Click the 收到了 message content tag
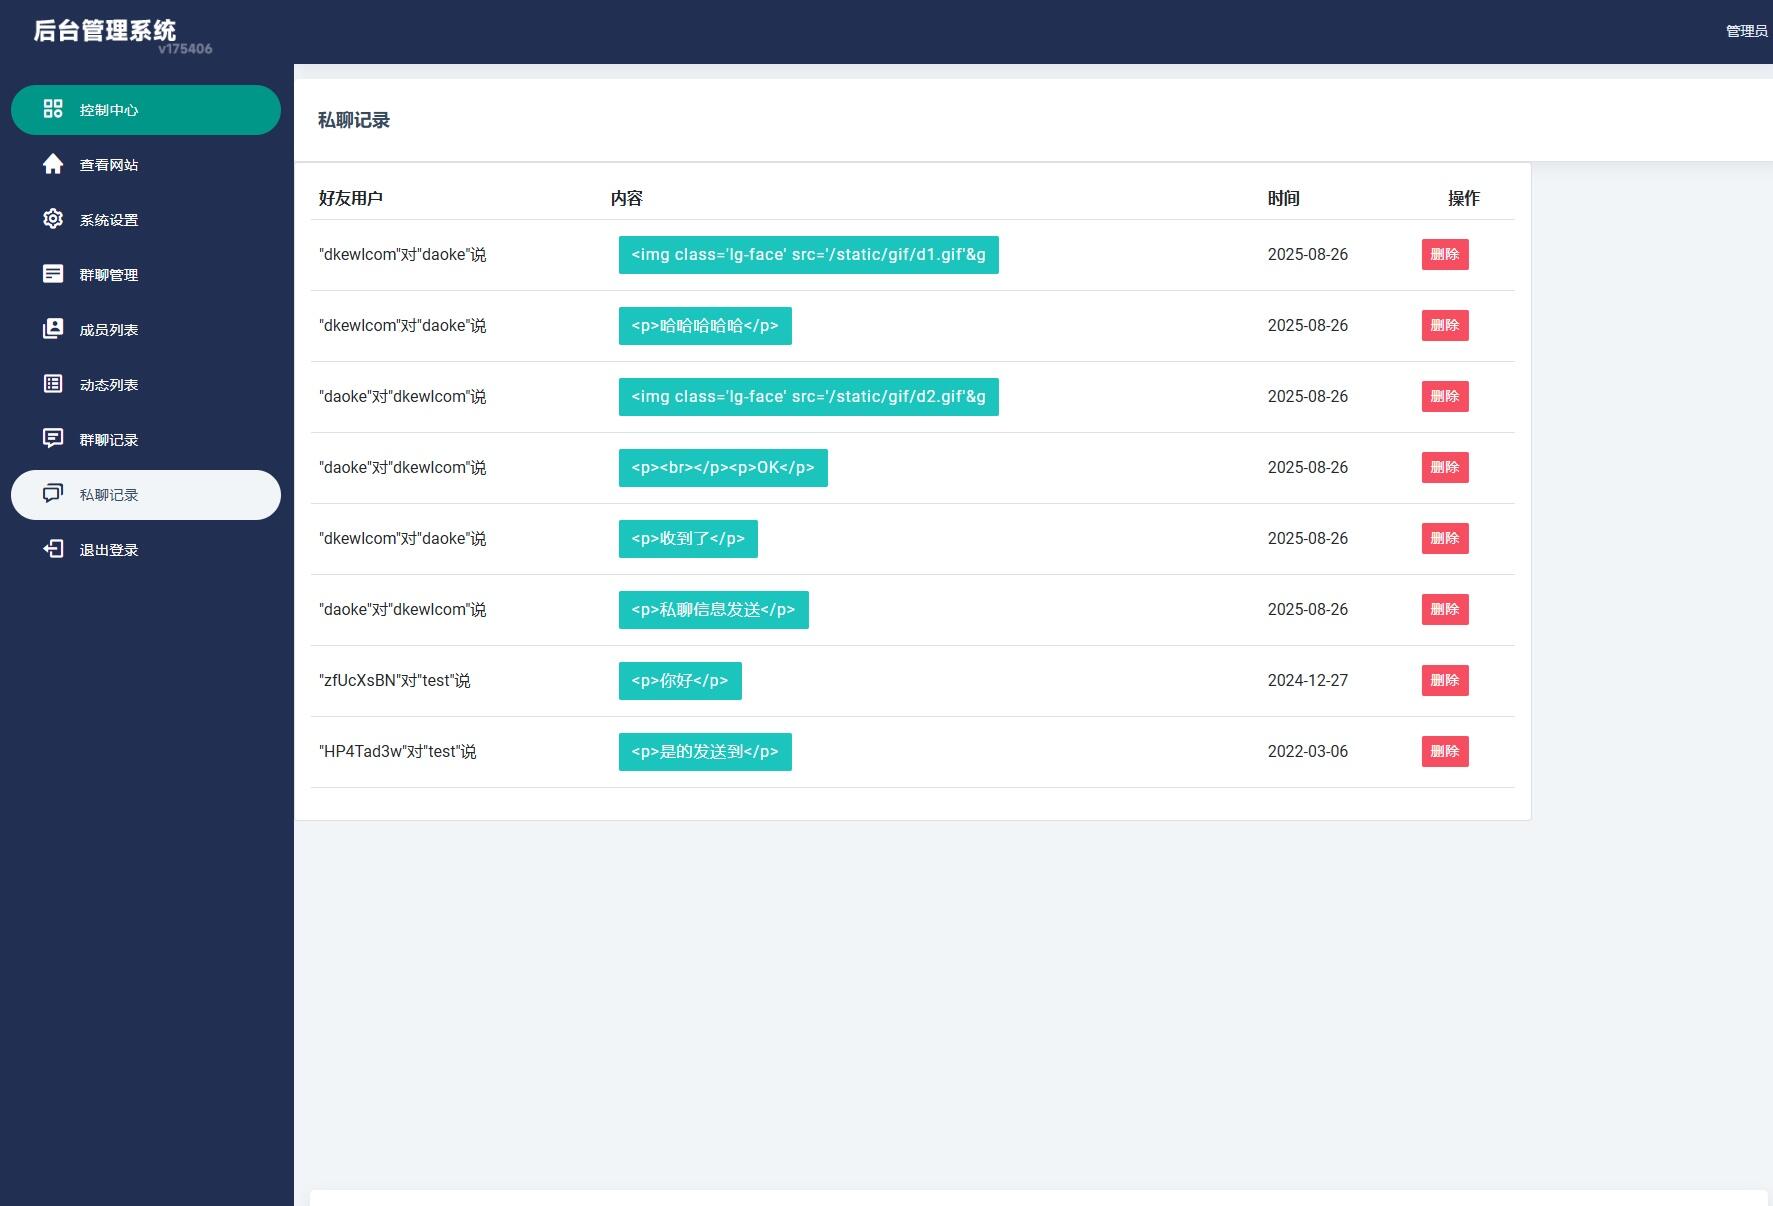 [x=688, y=539]
